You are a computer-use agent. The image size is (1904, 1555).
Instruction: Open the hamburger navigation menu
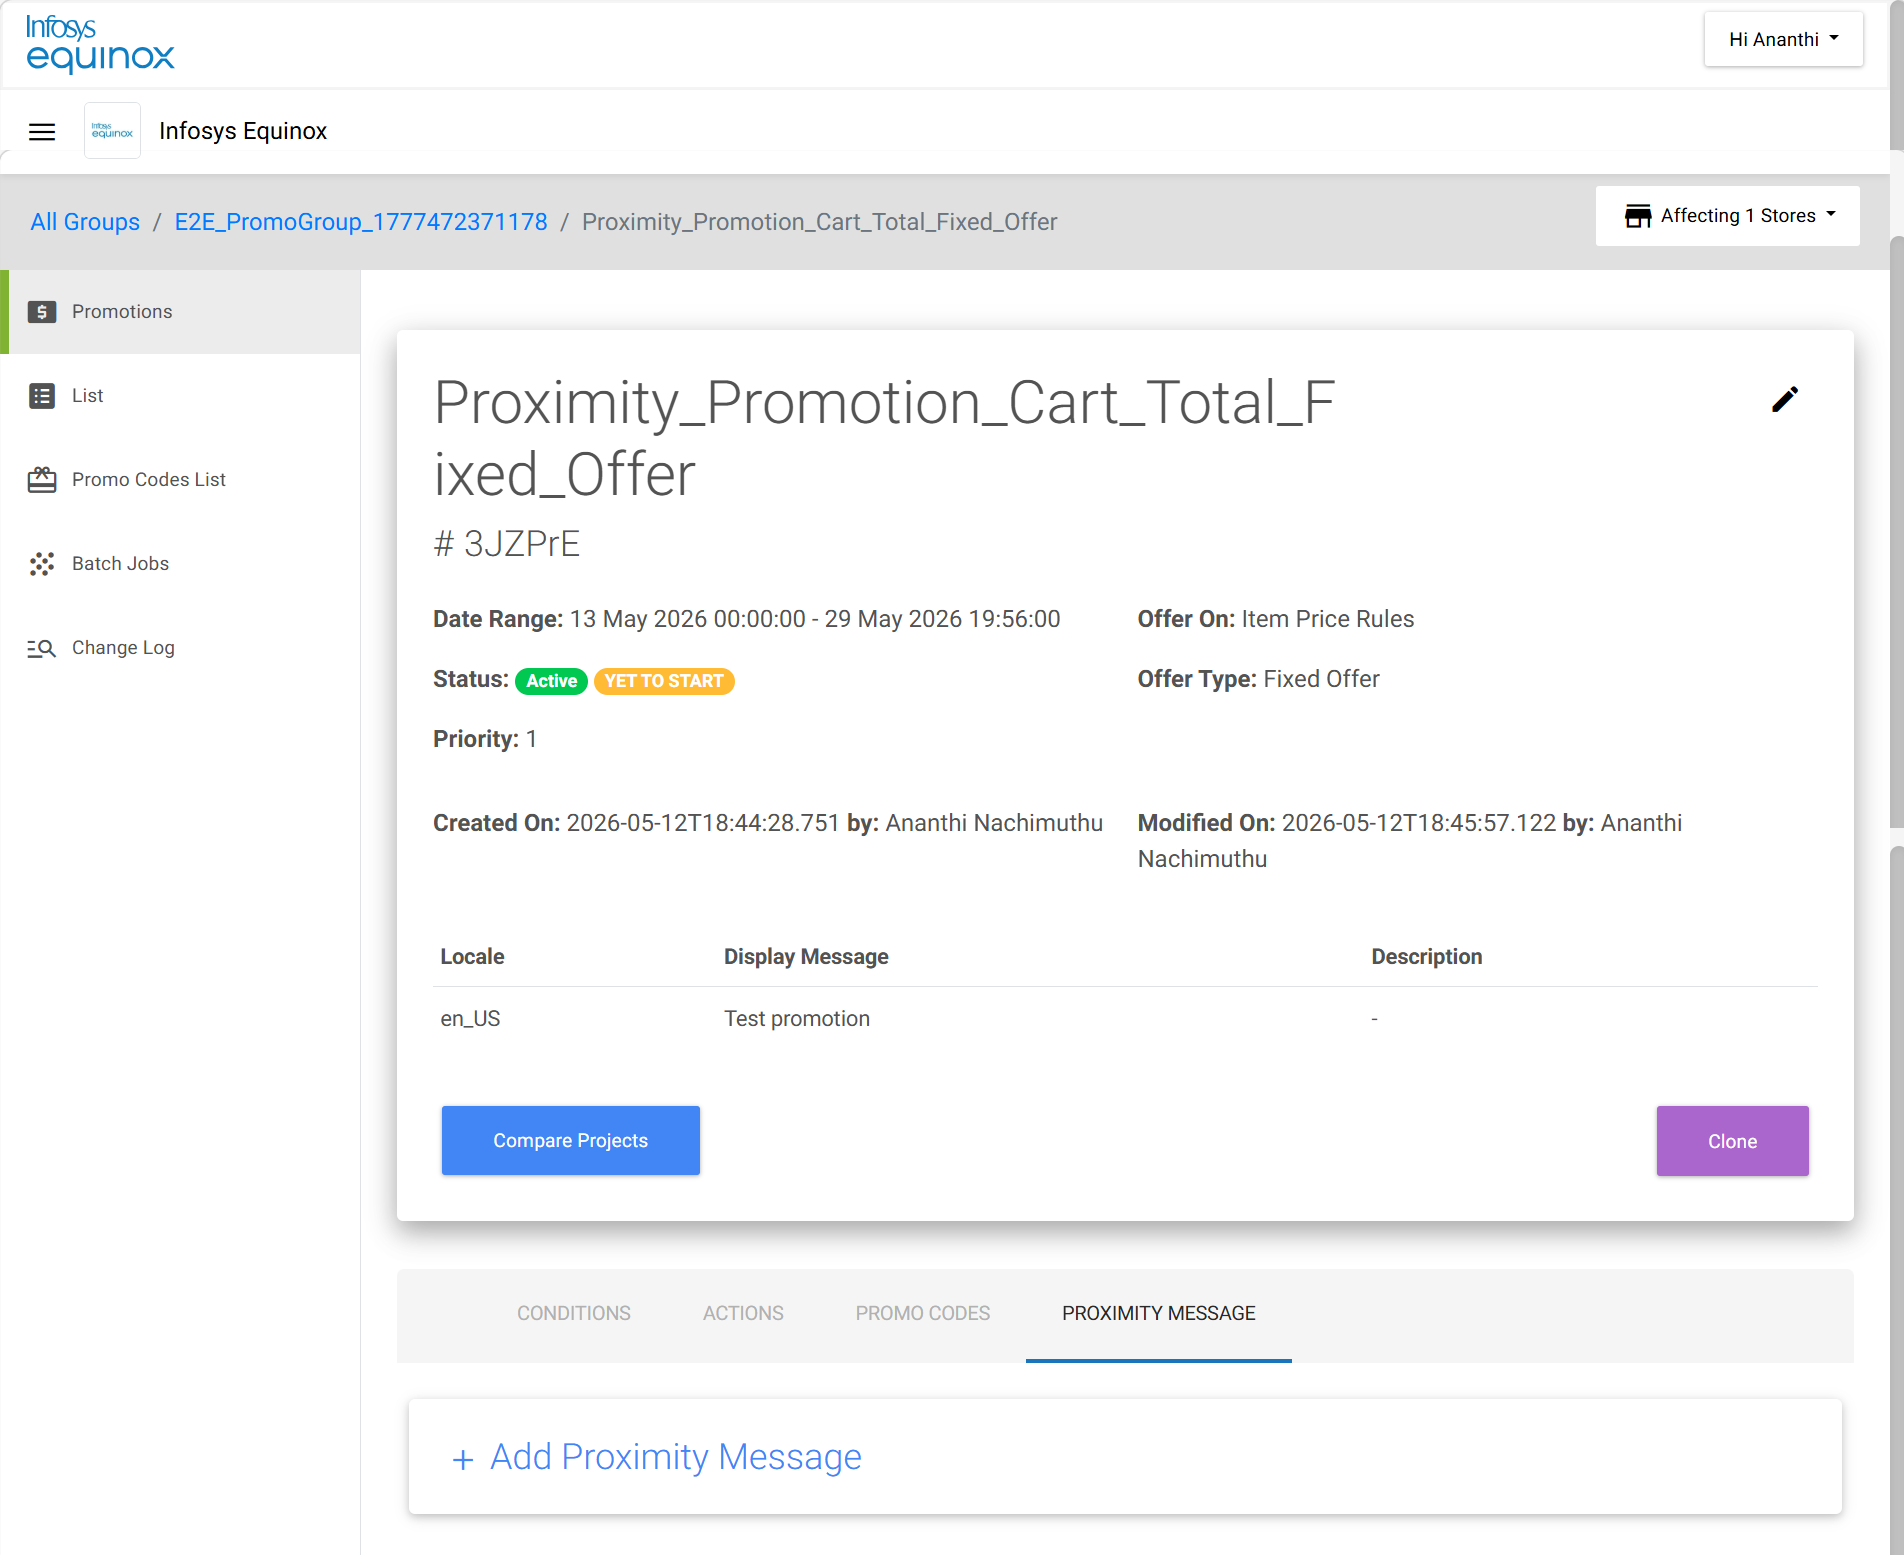click(x=42, y=131)
